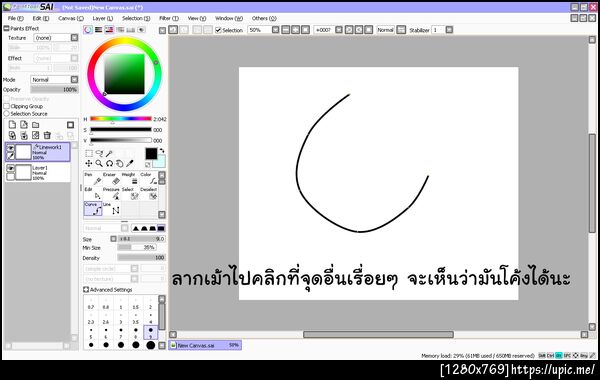This screenshot has height=380, width=600.
Task: Switch to the New Canvas.sai document tab
Action: pyautogui.click(x=205, y=345)
